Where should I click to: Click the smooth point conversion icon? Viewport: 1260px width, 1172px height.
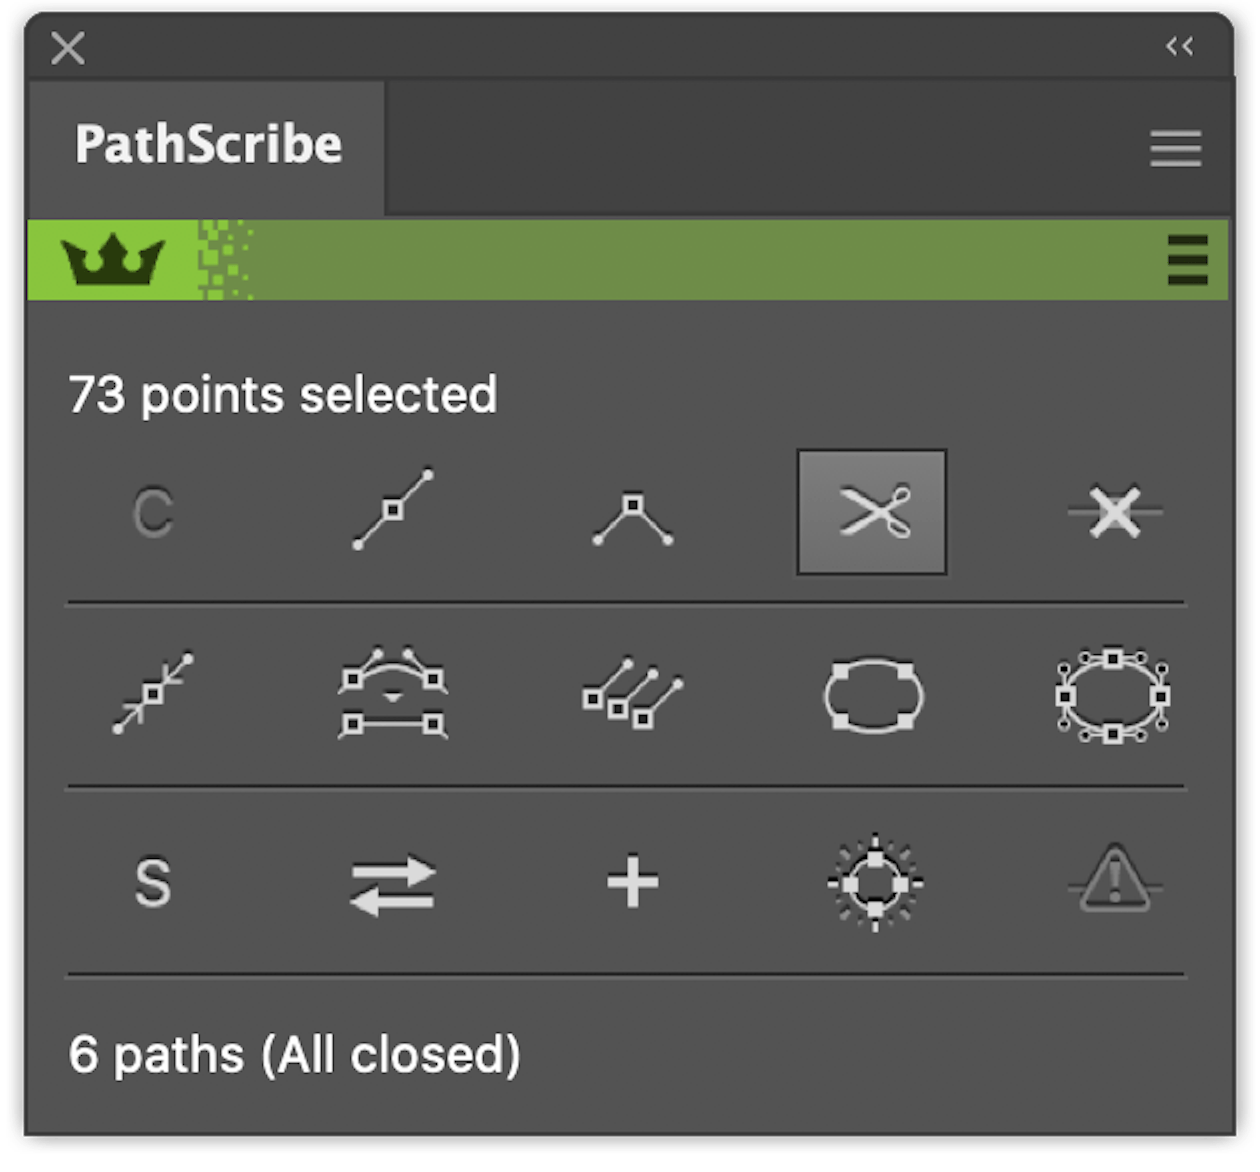393,509
